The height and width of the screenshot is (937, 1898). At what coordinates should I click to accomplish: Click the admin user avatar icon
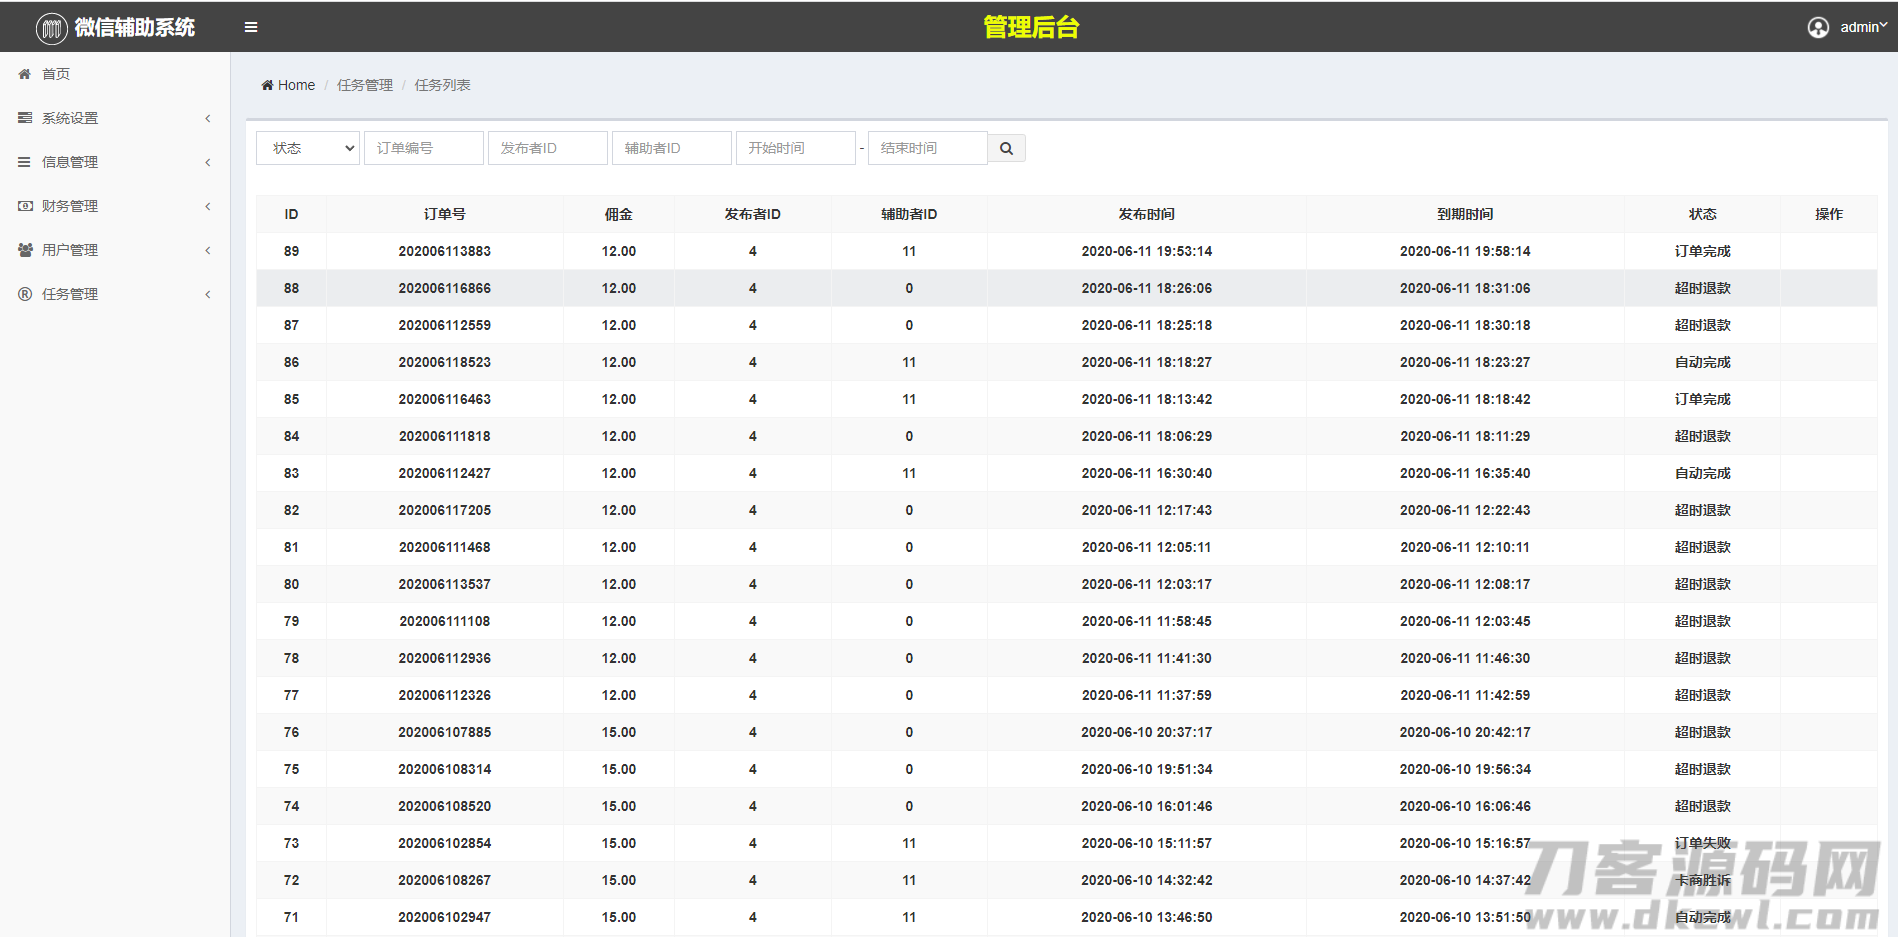(x=1818, y=27)
